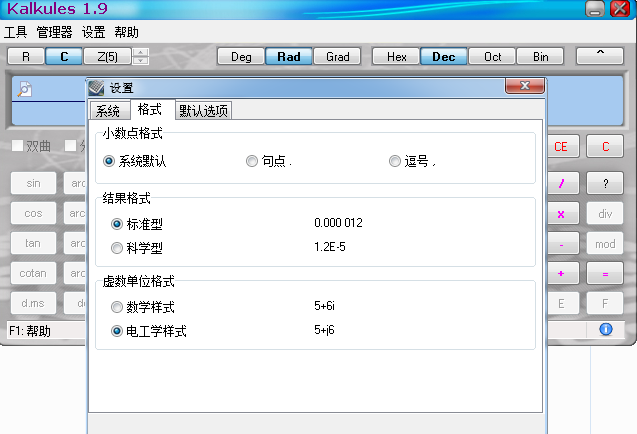Switch number base to Oct
The image size is (637, 434).
[x=492, y=56]
